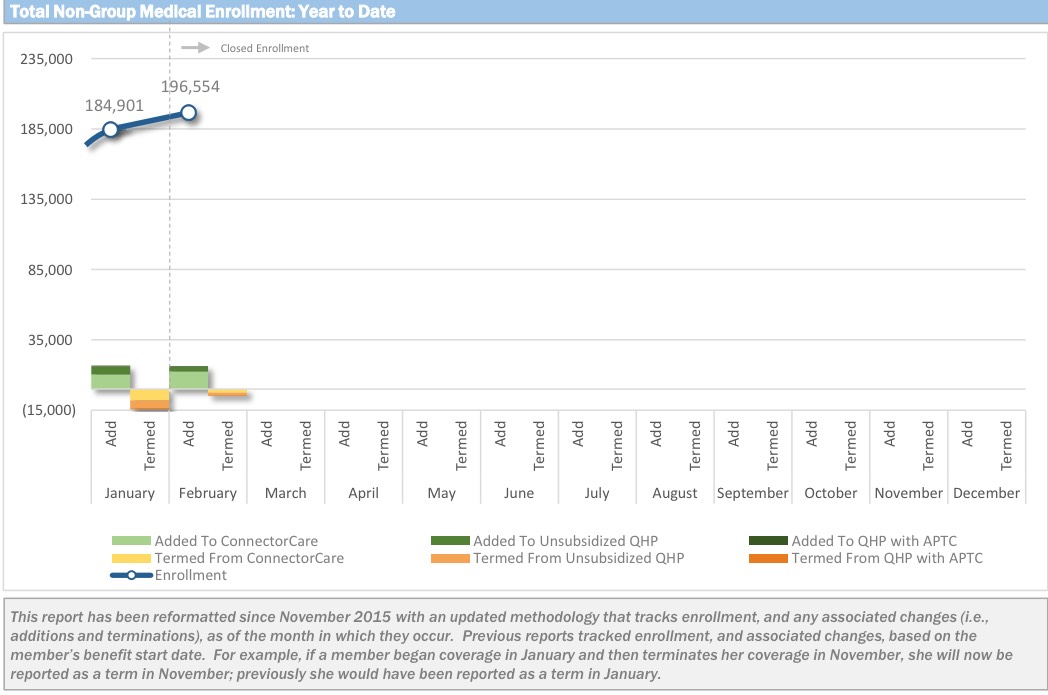
Task: Click the January Termed stacked bar
Action: (x=150, y=400)
